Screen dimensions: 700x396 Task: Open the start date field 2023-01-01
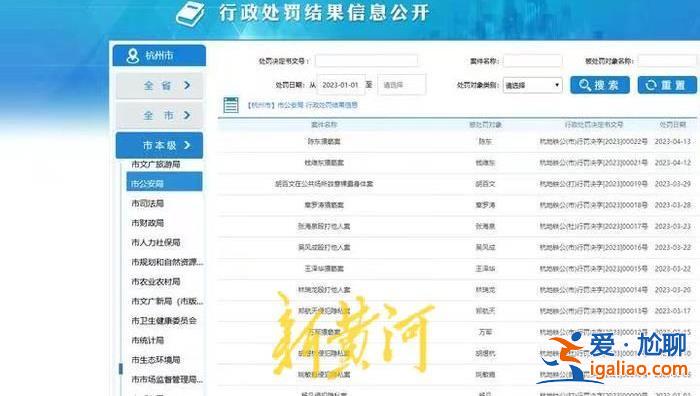(341, 85)
